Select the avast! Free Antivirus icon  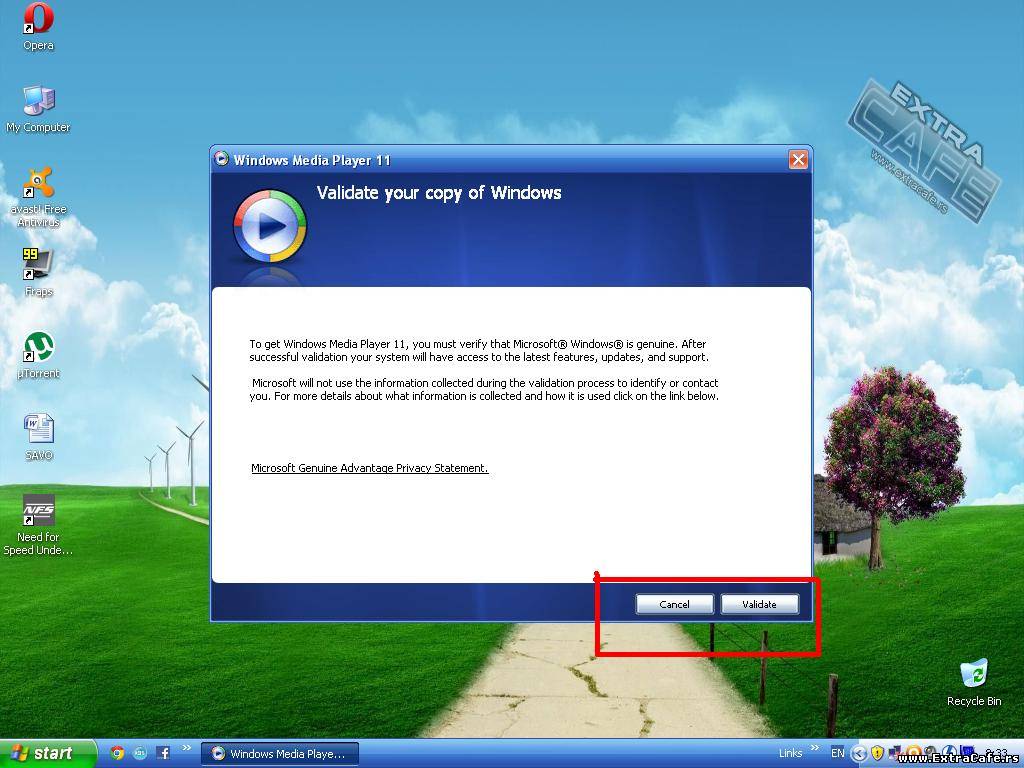(38, 196)
